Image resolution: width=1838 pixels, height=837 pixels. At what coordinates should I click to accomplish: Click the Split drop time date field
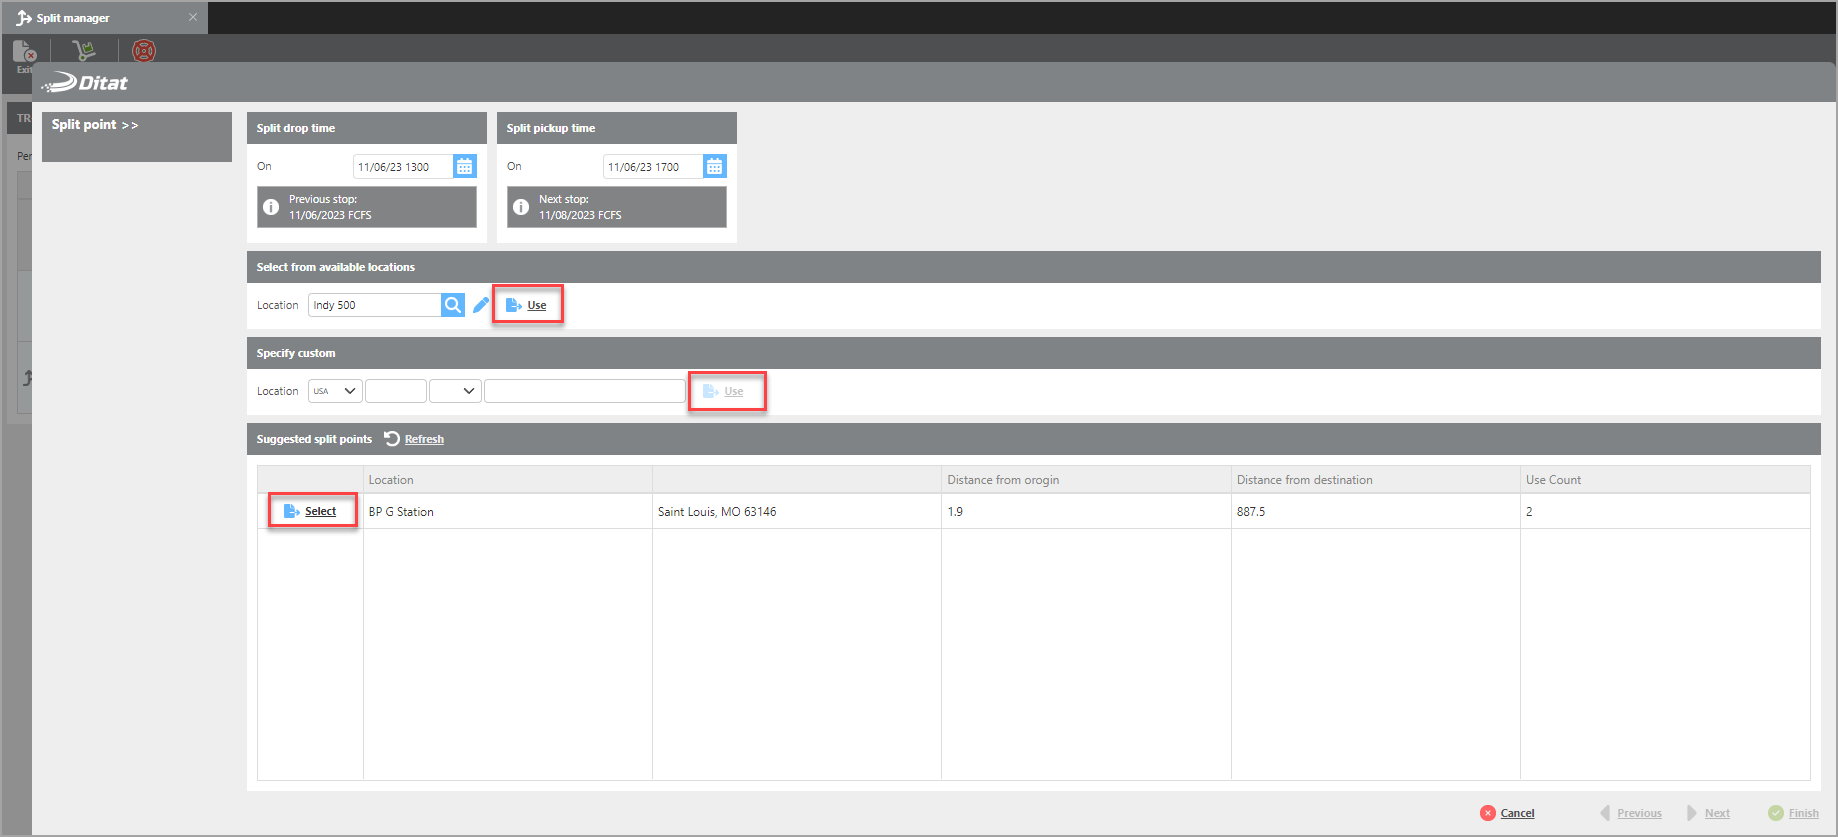(x=402, y=167)
